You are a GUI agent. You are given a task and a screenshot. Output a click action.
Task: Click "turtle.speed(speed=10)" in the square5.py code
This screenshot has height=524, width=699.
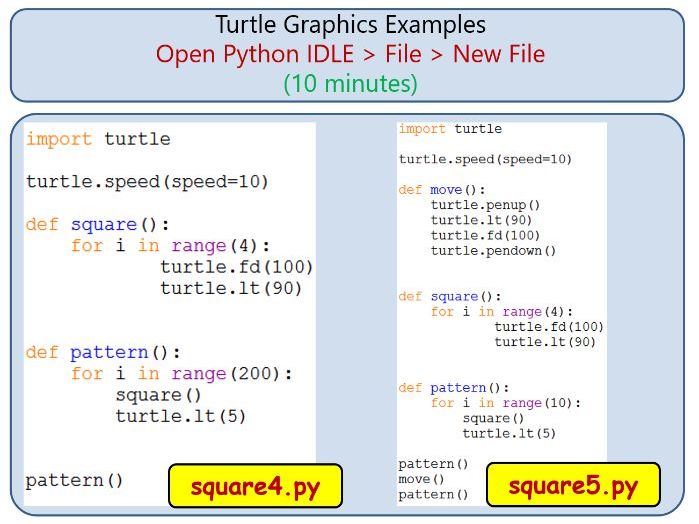click(x=485, y=159)
